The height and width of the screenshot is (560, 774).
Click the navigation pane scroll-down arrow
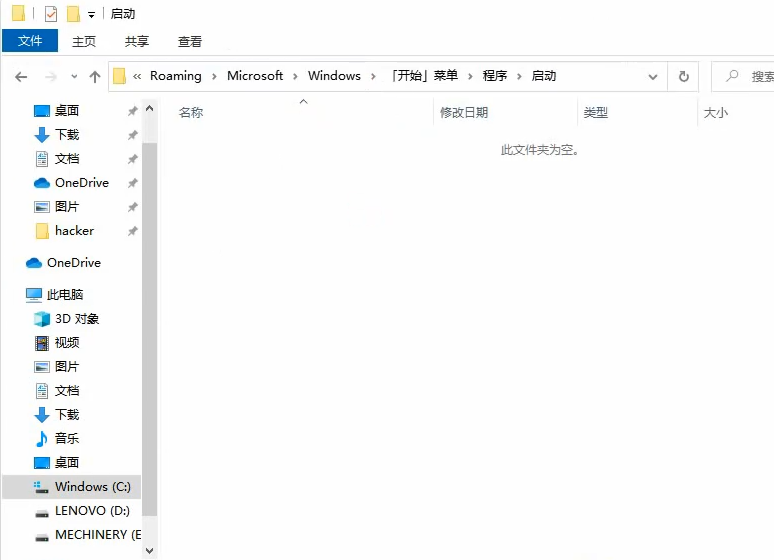click(x=150, y=551)
